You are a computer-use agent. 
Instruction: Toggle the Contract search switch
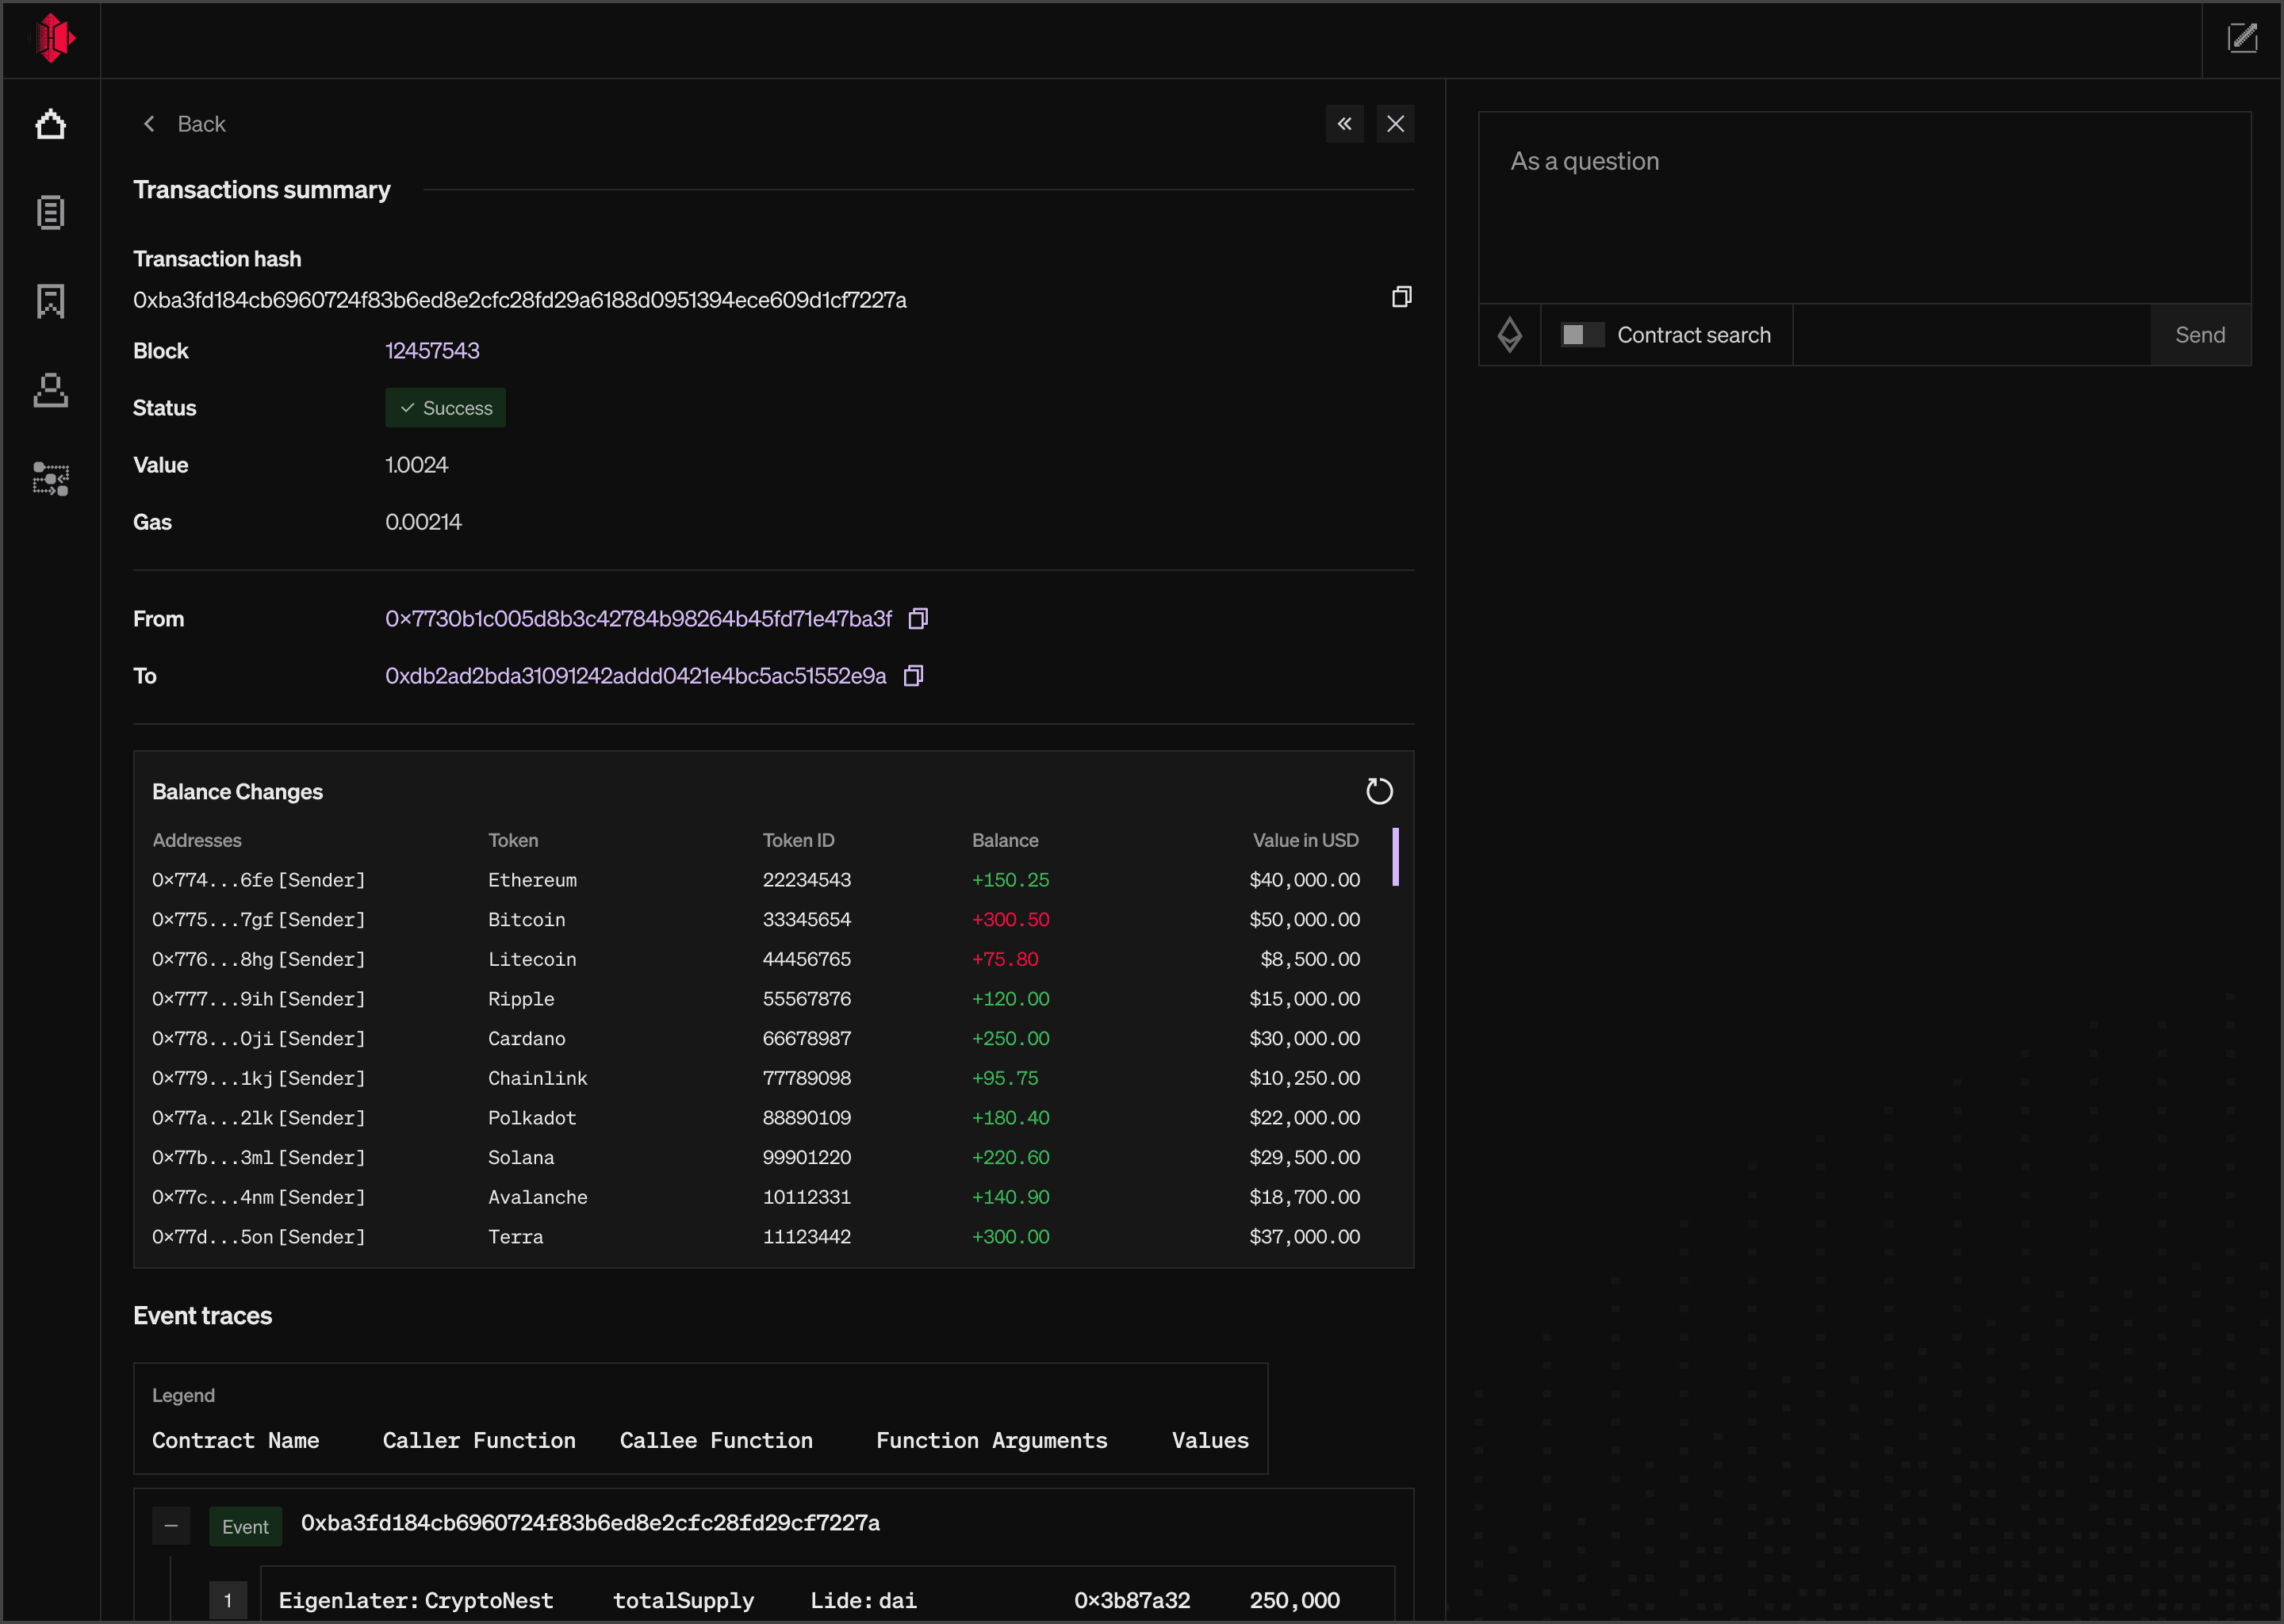(x=1582, y=335)
